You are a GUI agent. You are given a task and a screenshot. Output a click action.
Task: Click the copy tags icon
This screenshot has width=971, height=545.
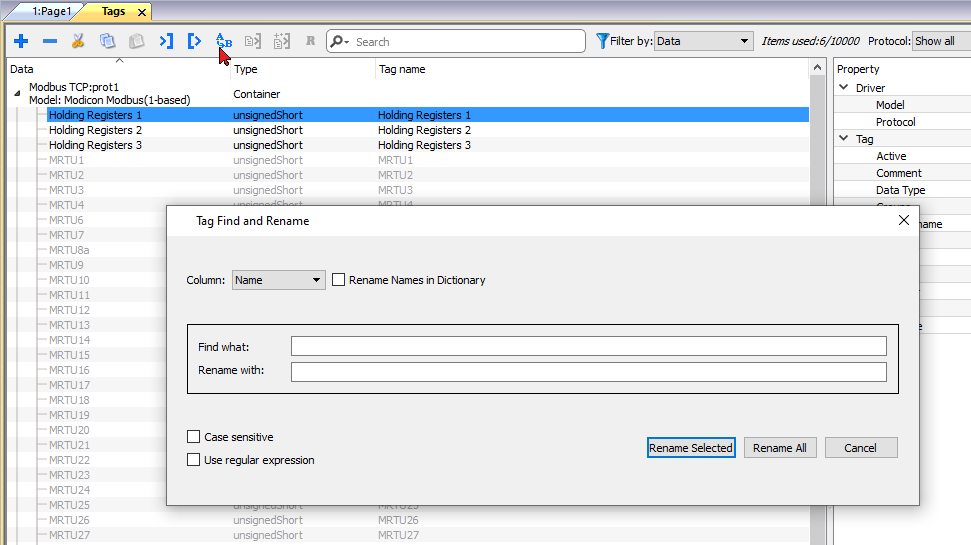click(107, 41)
